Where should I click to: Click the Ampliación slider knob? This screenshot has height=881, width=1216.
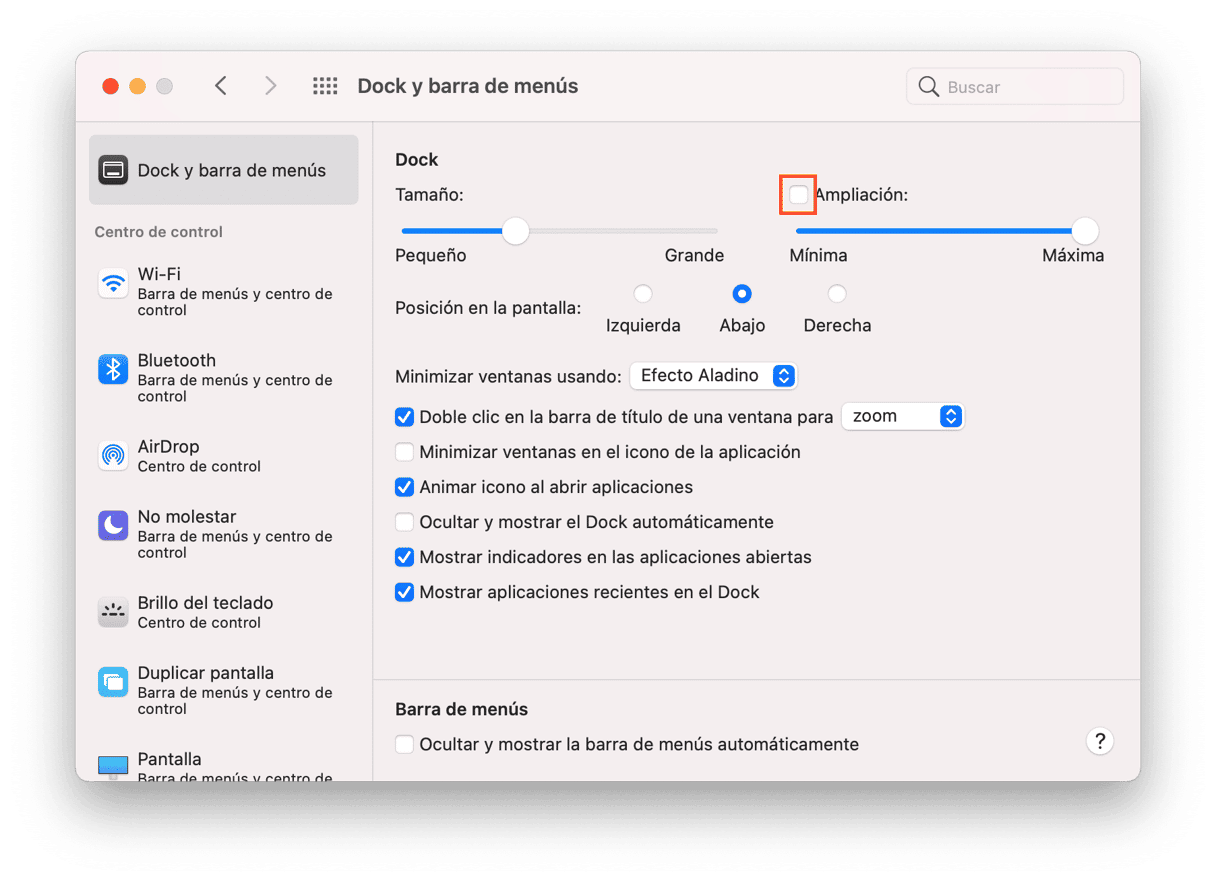pyautogui.click(x=1085, y=231)
